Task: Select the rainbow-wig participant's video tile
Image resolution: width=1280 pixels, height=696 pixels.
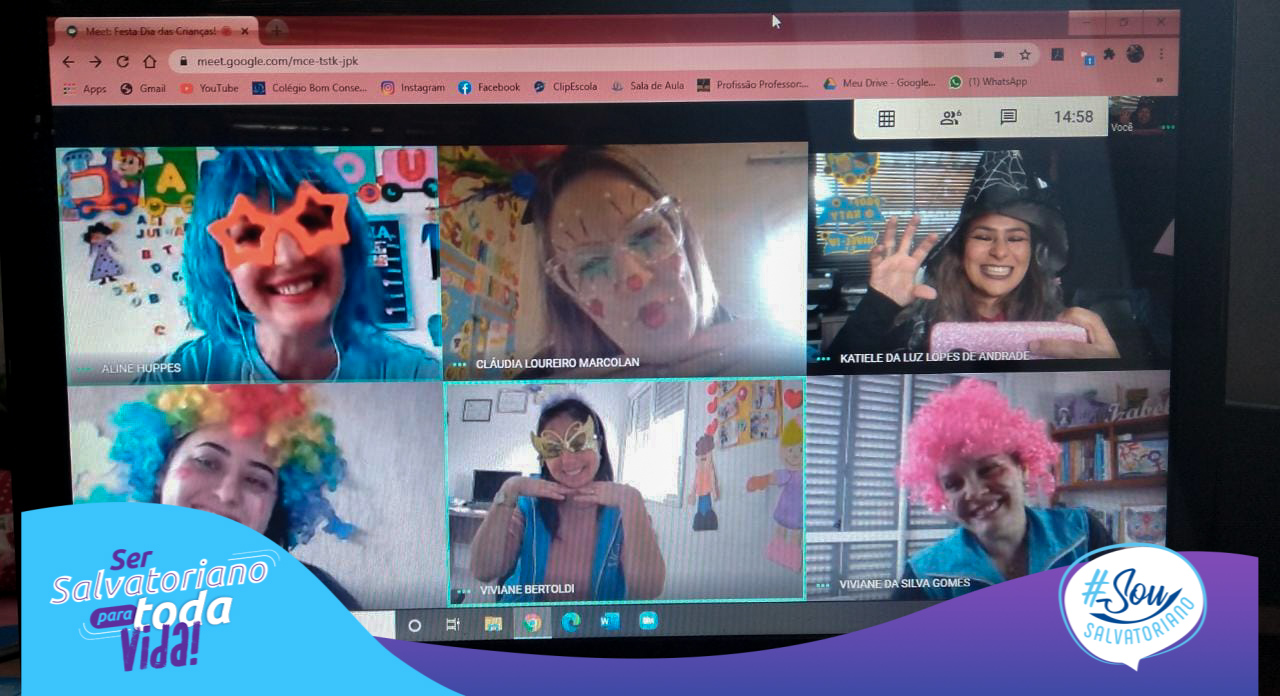Action: tap(256, 494)
